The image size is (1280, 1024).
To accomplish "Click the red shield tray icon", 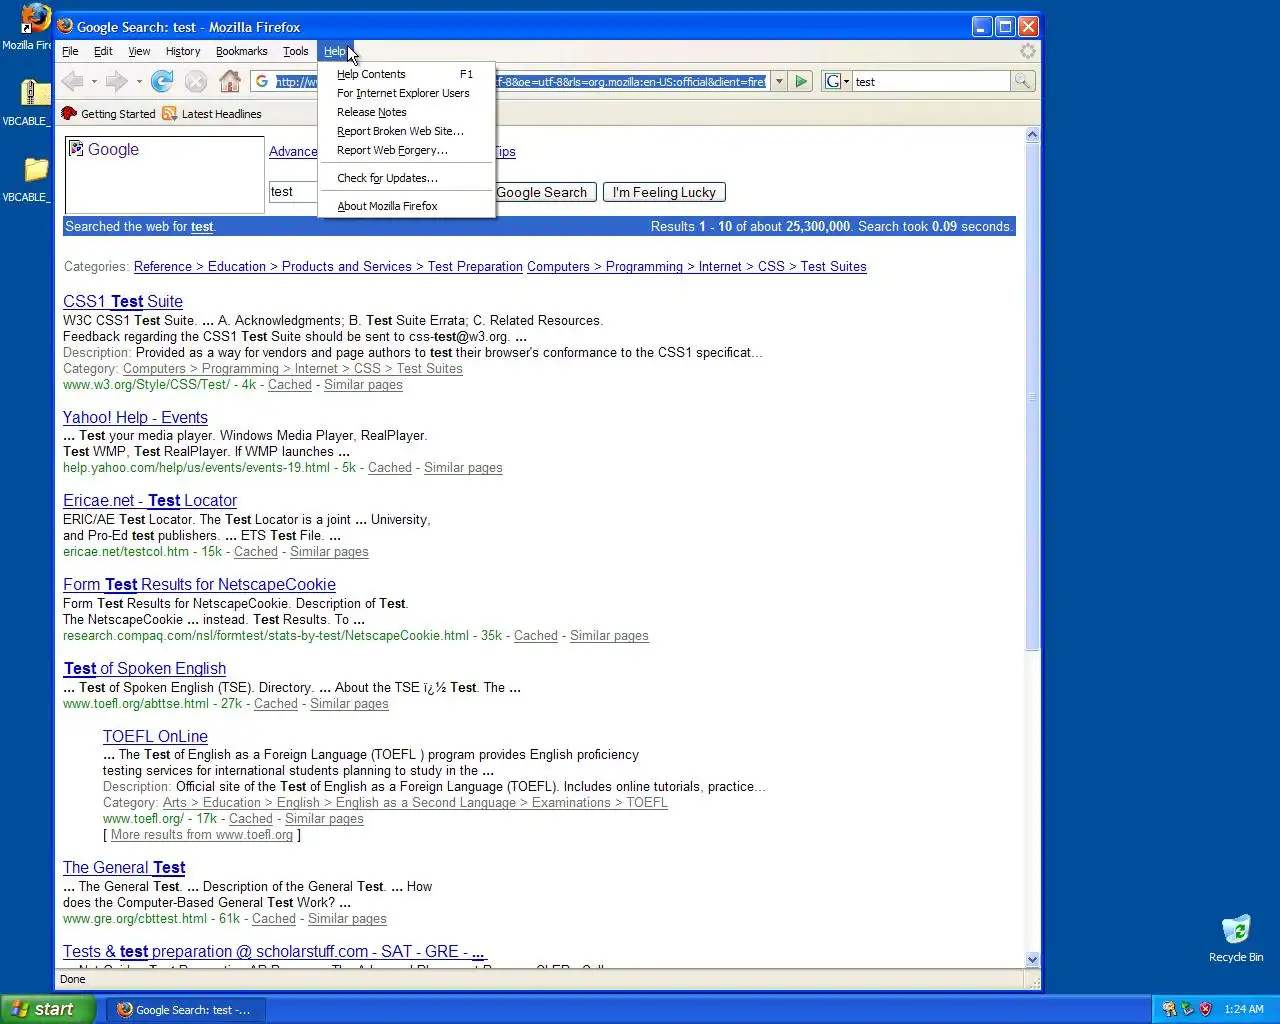I will (x=1205, y=1009).
